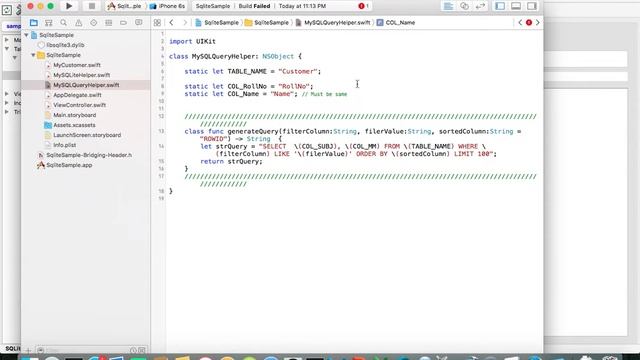Click line number 14 in gutter
The width and height of the screenshot is (640, 360).
[x=162, y=147]
